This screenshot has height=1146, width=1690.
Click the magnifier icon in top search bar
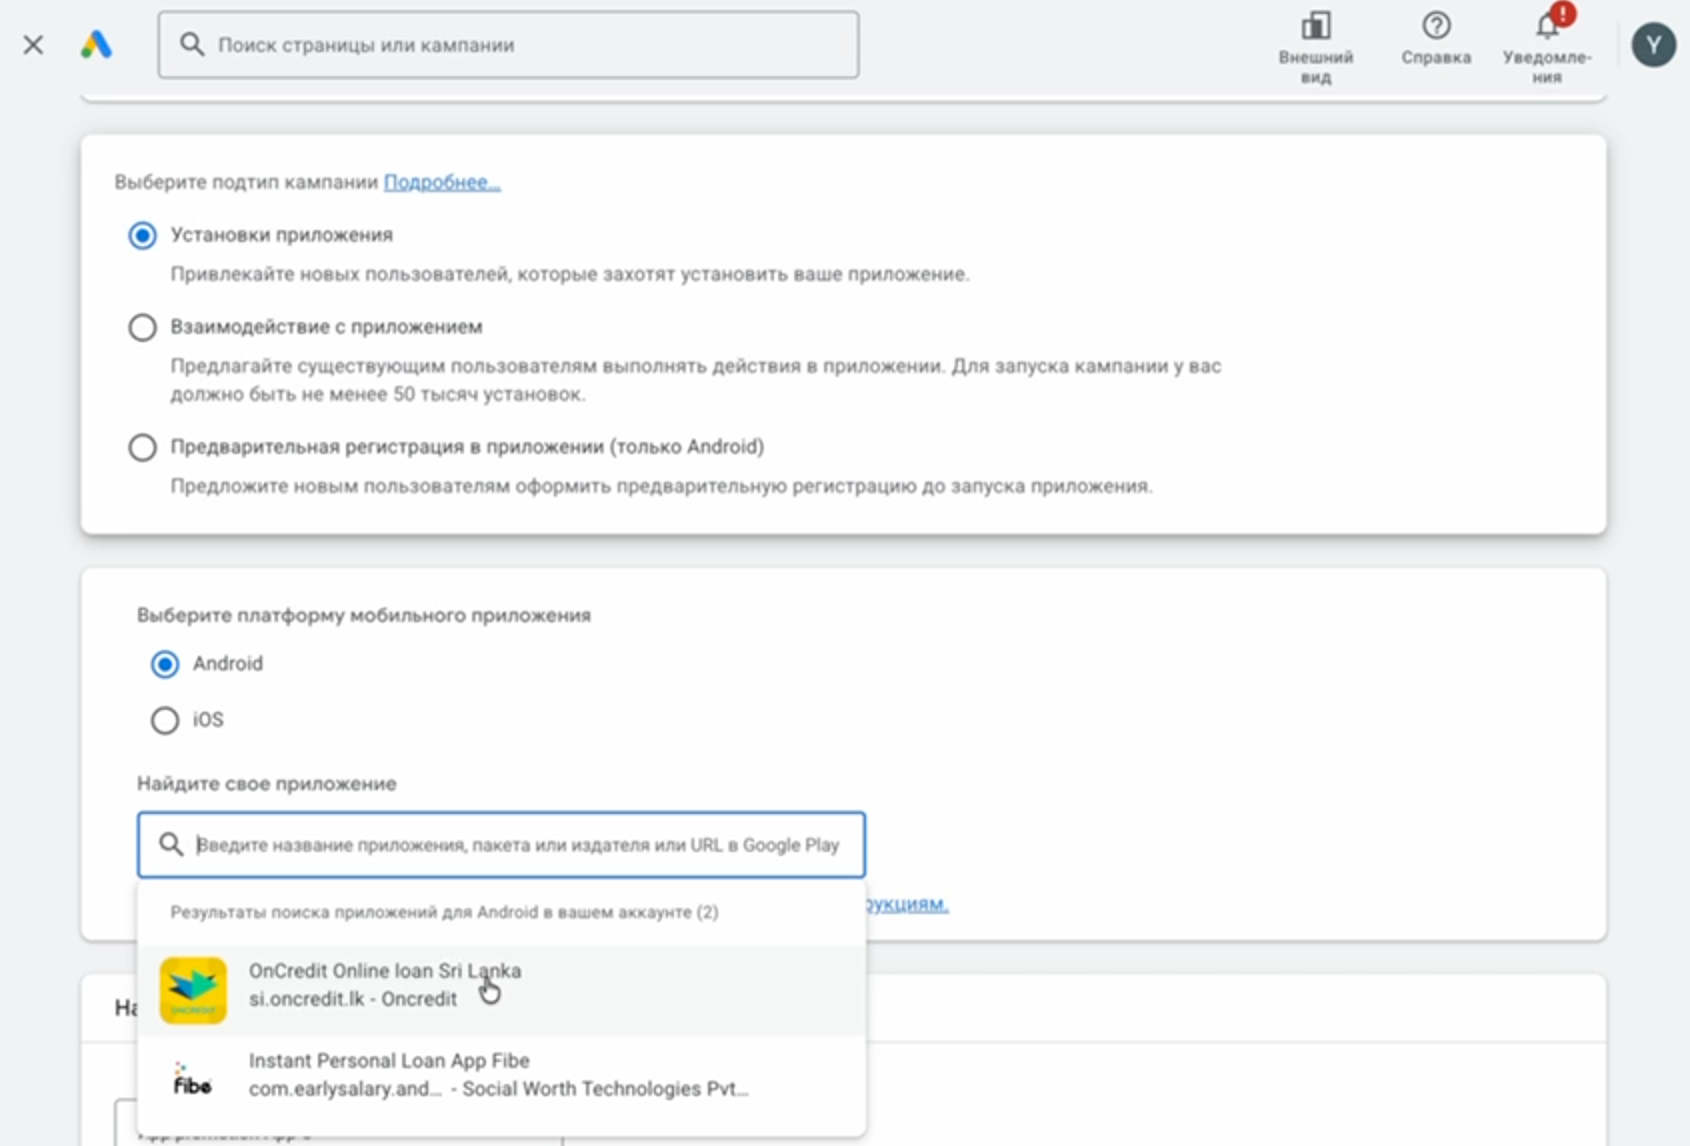pos(192,44)
